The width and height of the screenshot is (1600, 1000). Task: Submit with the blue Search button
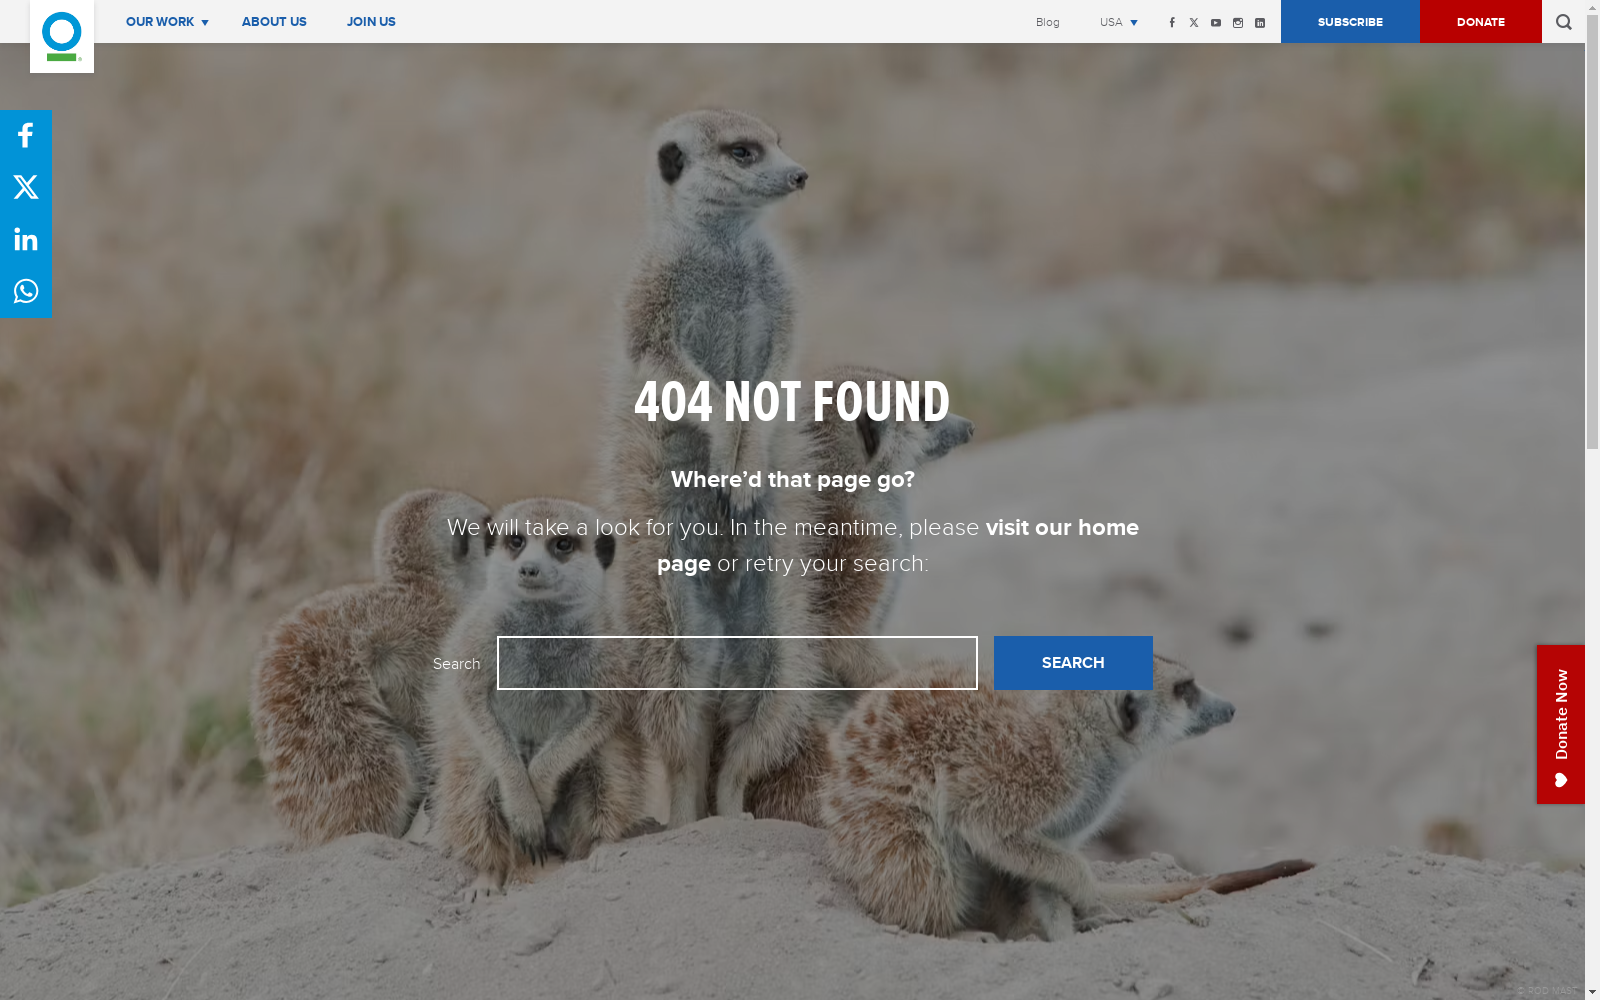(x=1073, y=663)
